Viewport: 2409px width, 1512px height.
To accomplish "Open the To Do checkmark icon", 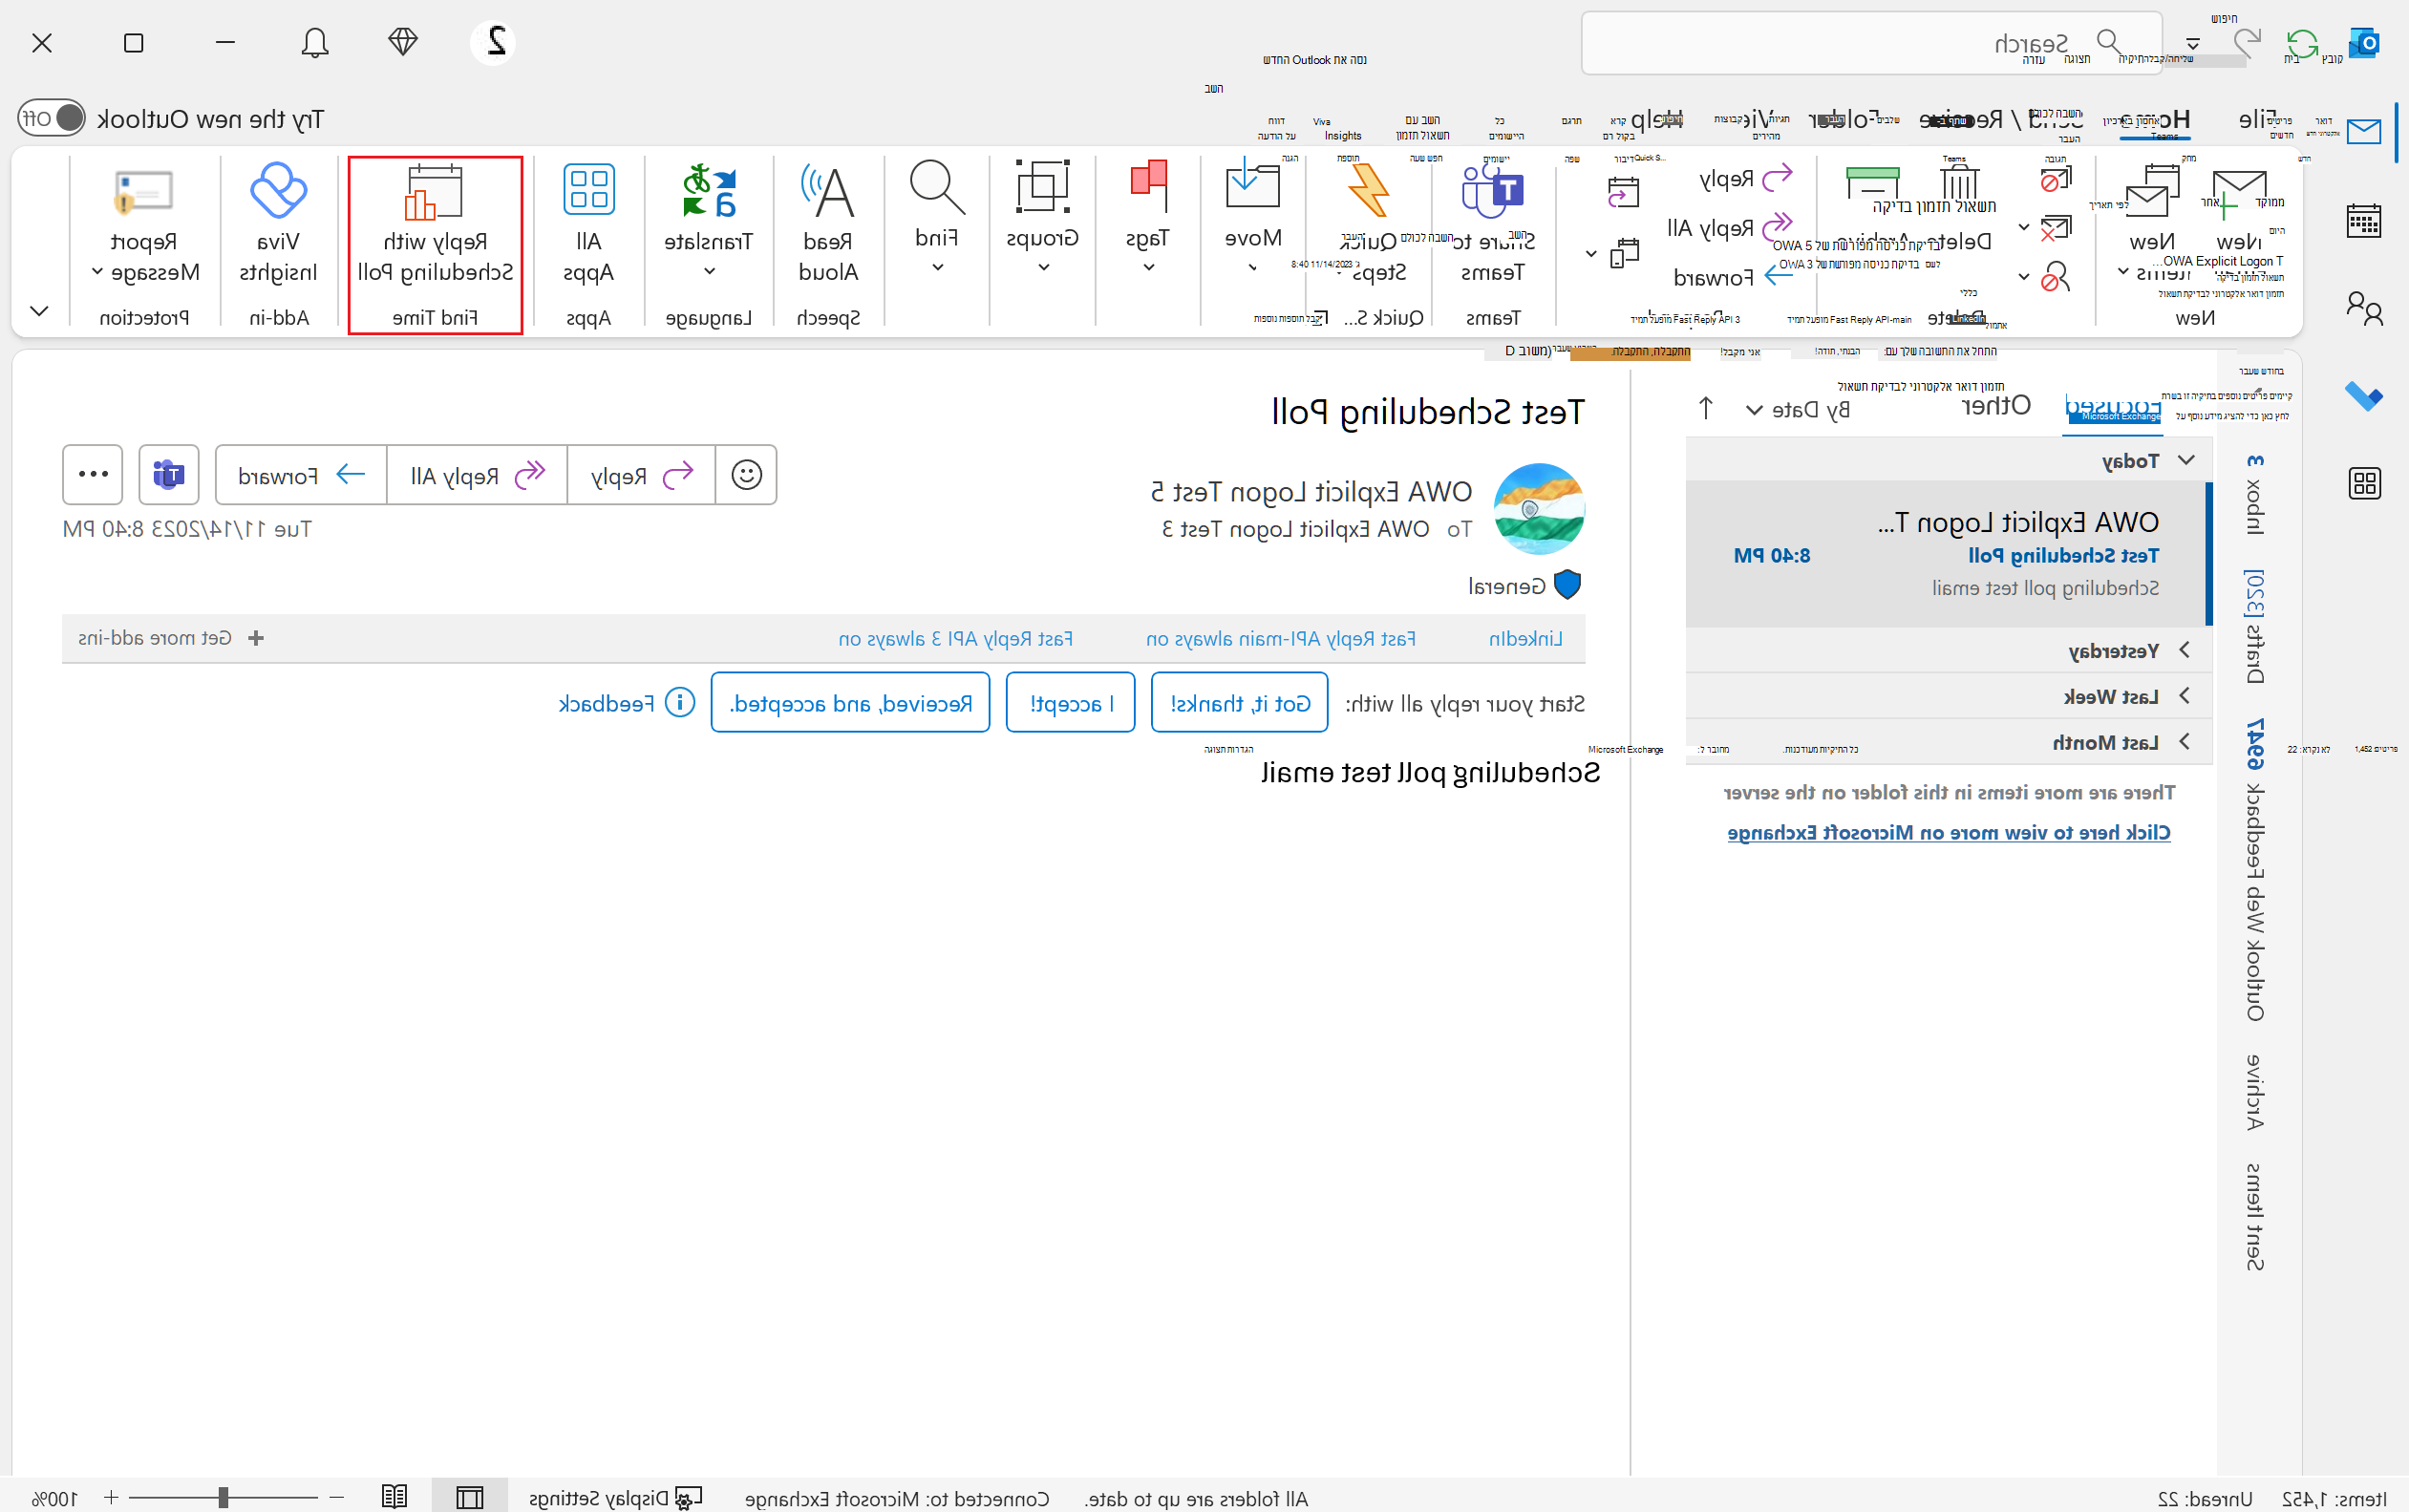I will coord(2364,396).
